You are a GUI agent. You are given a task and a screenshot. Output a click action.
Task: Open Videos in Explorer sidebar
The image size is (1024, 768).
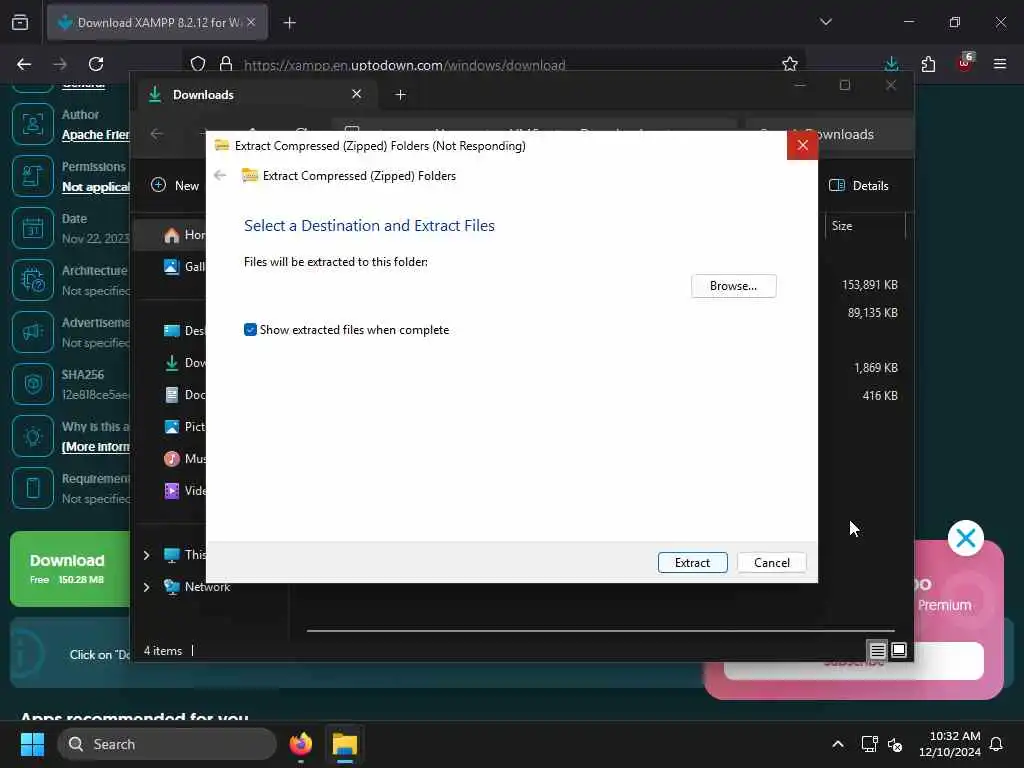[184, 490]
